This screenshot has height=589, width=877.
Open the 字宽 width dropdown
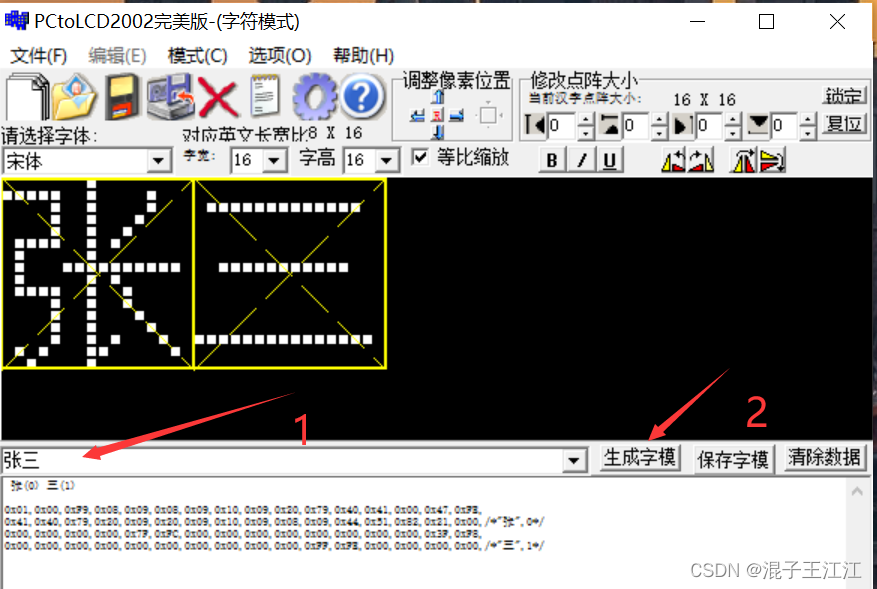pos(274,161)
